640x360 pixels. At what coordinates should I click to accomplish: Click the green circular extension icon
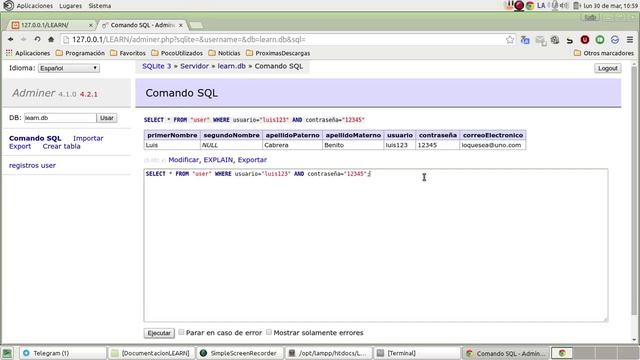point(600,40)
